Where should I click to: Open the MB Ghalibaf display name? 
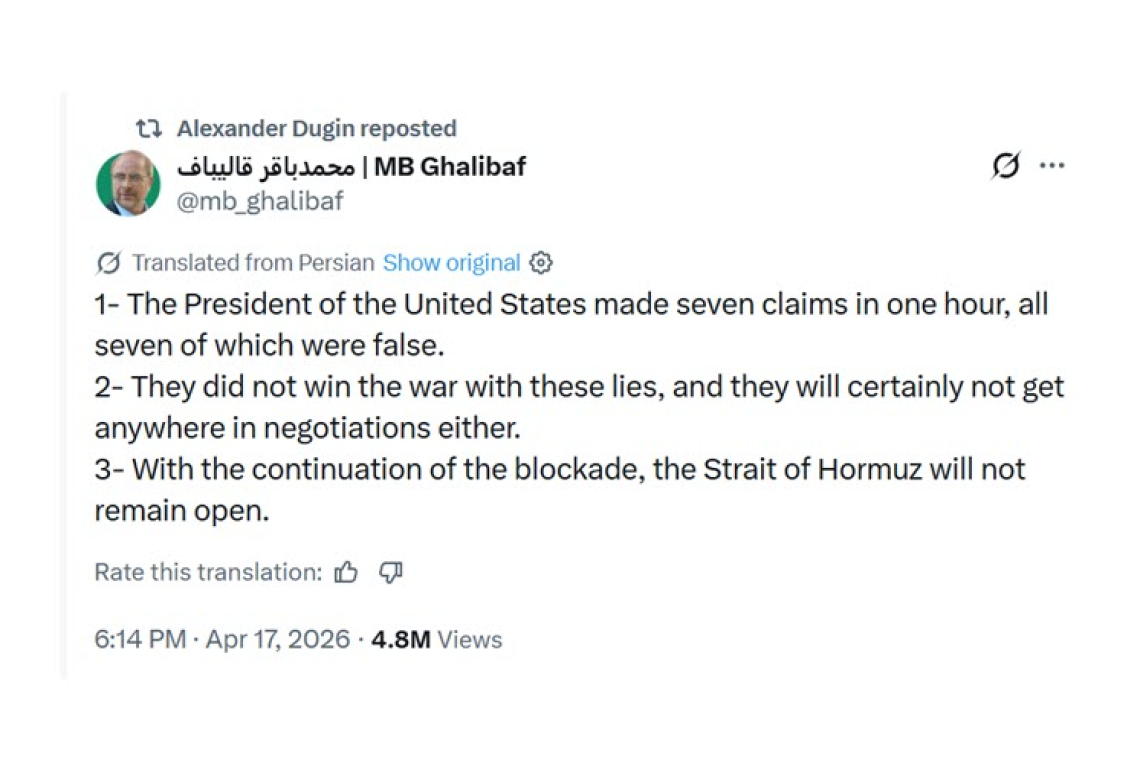pos(449,167)
